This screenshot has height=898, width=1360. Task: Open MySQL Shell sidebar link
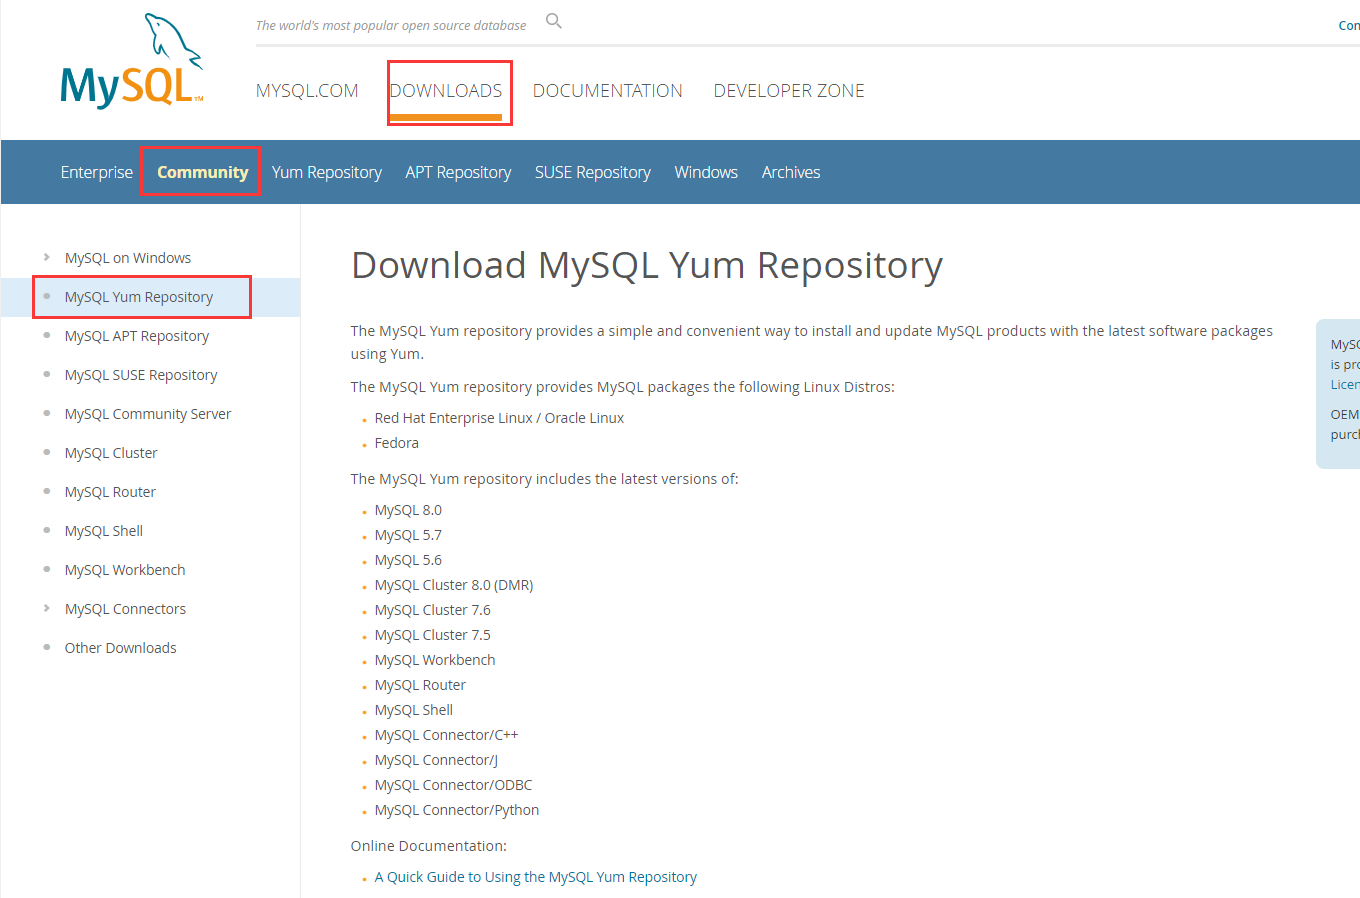(104, 531)
